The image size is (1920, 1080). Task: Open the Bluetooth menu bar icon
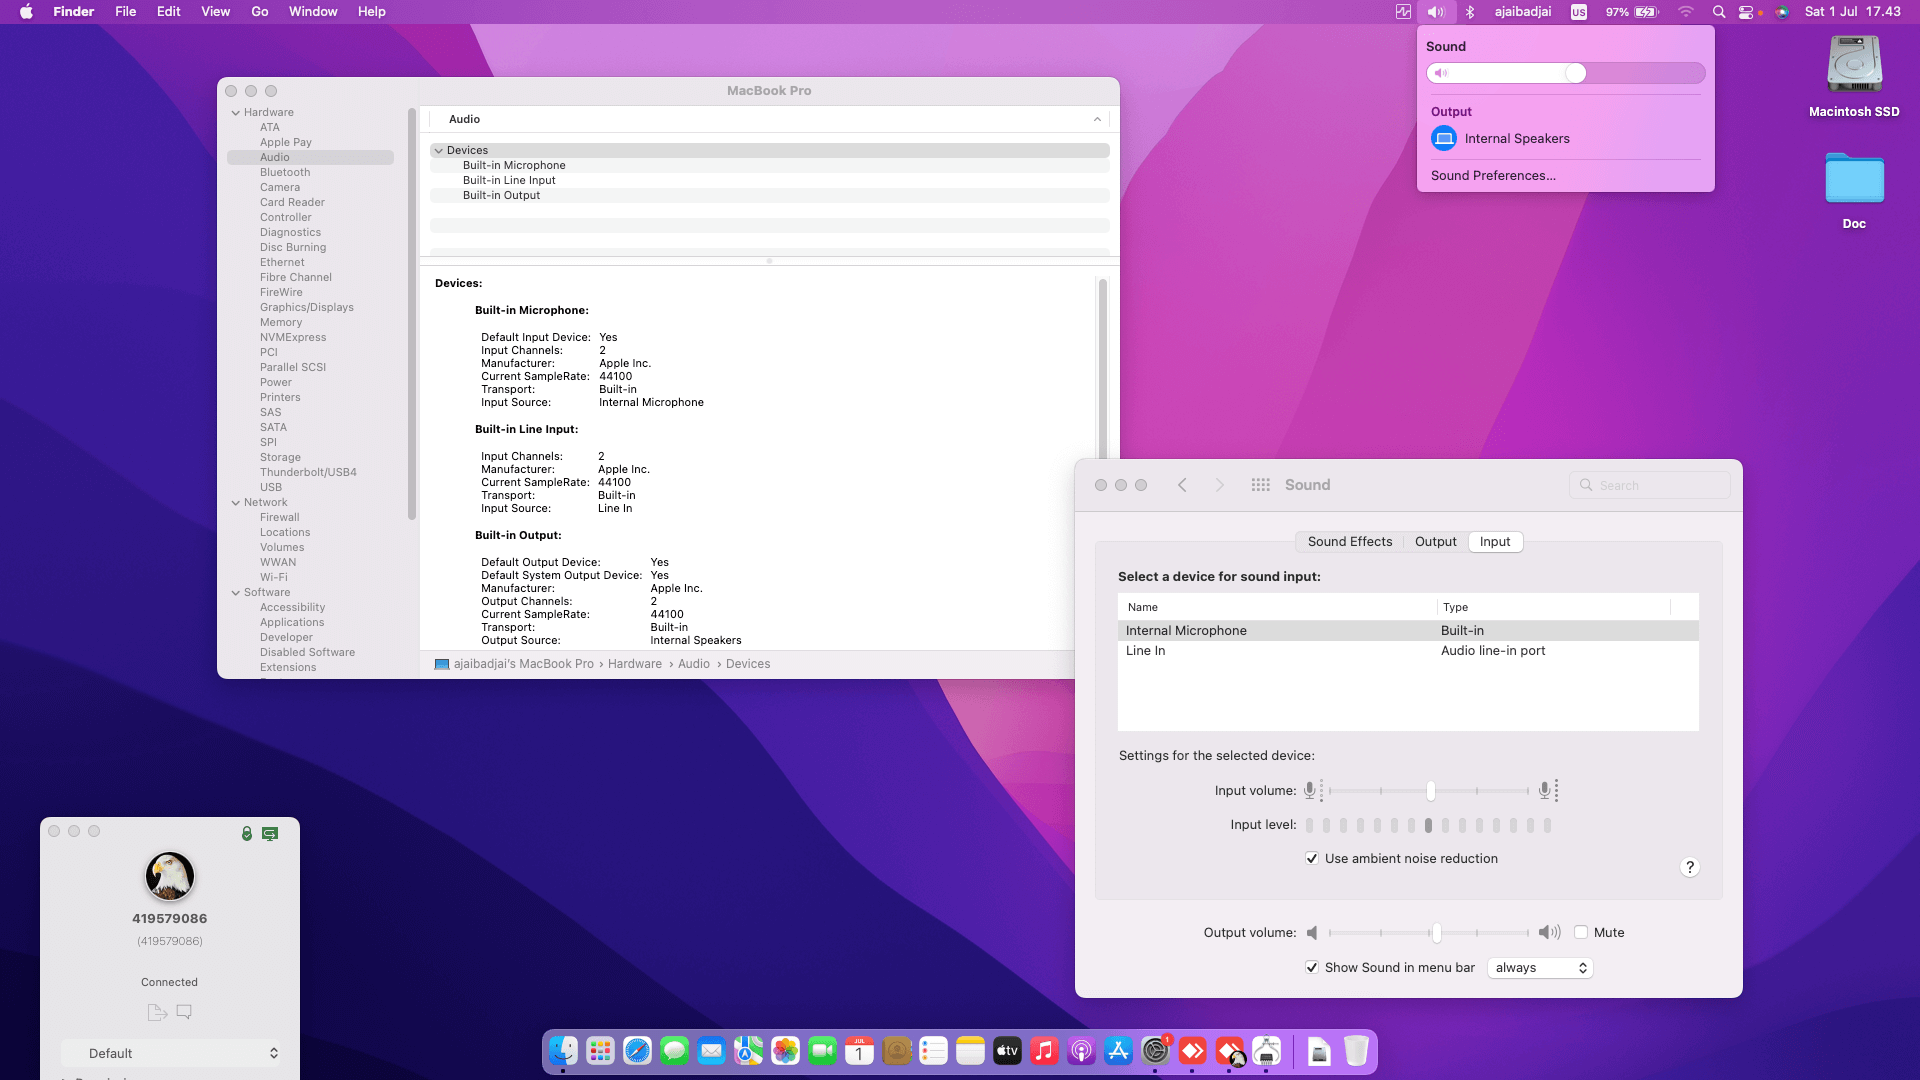(1470, 12)
